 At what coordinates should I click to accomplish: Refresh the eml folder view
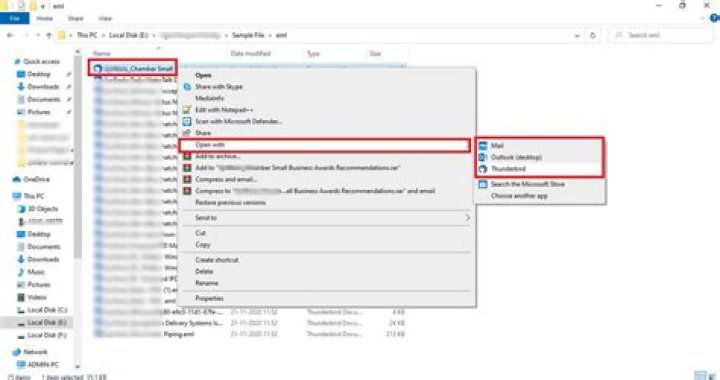[x=592, y=35]
